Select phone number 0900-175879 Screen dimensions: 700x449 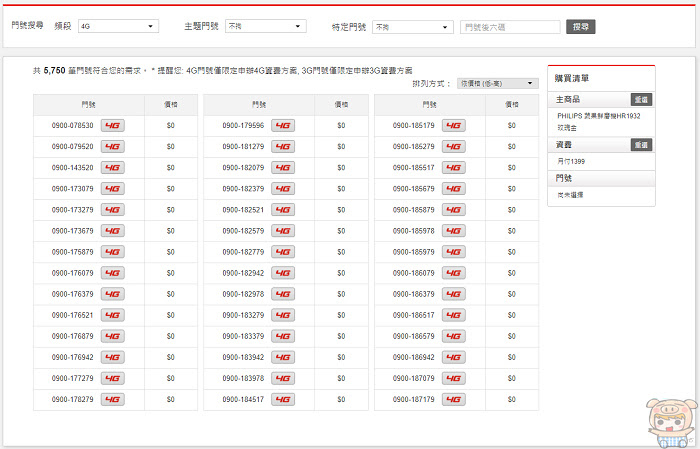point(72,252)
